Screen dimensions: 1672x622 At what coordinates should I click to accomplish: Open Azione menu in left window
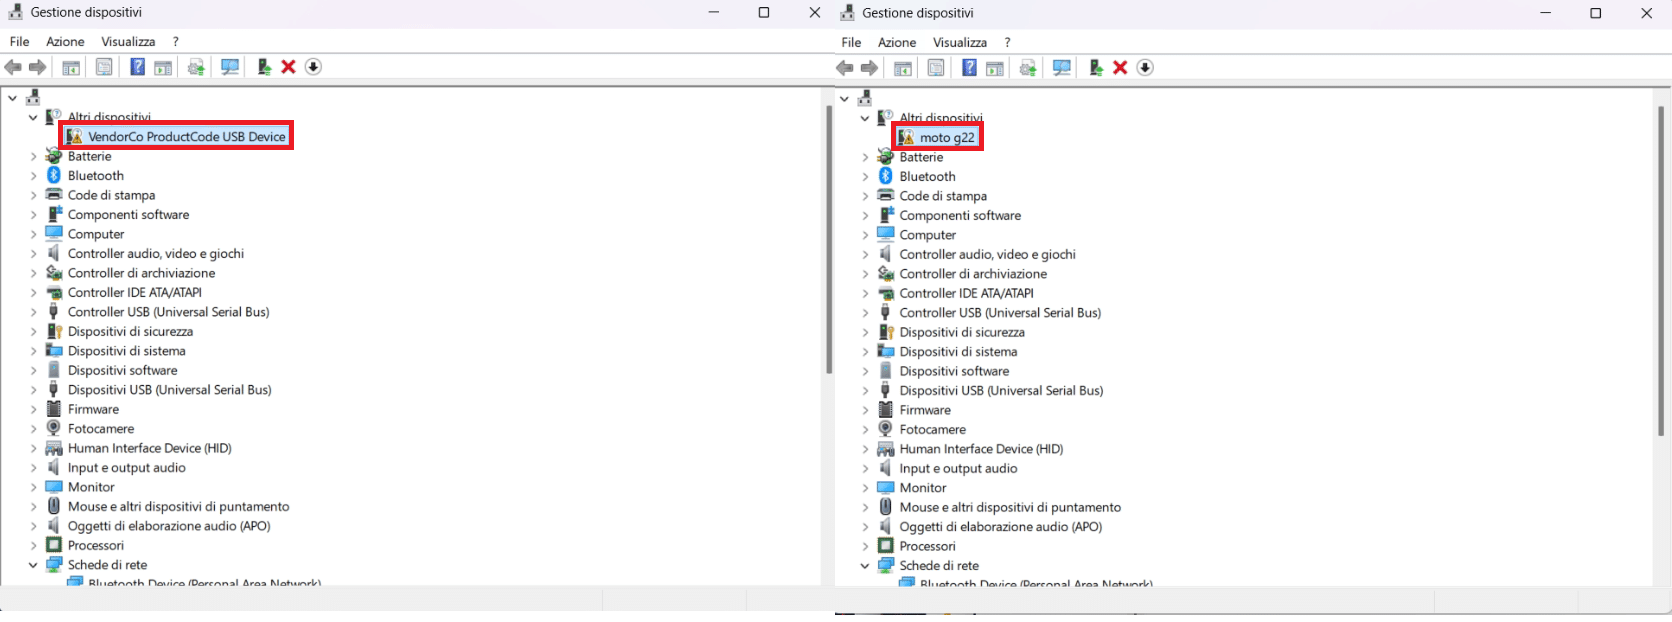[x=65, y=42]
